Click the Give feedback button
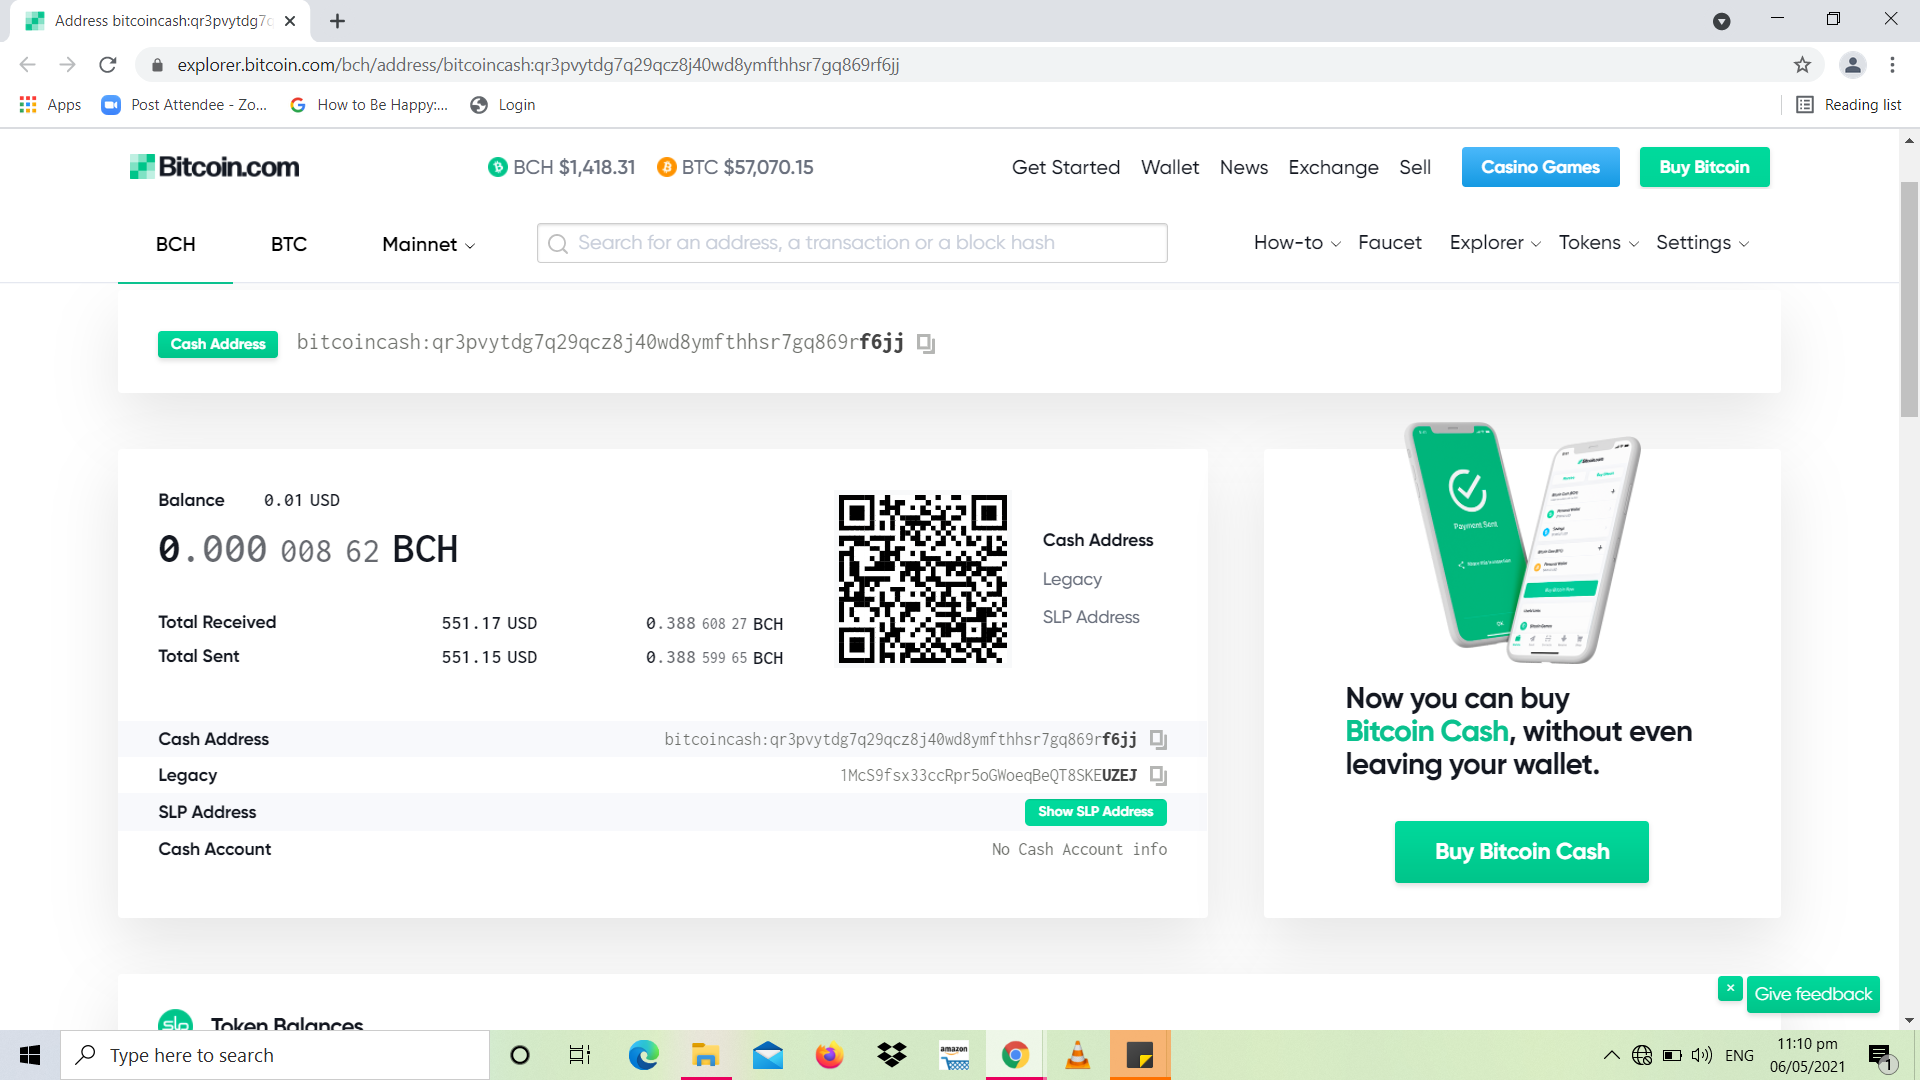1920x1080 pixels. [x=1813, y=994]
